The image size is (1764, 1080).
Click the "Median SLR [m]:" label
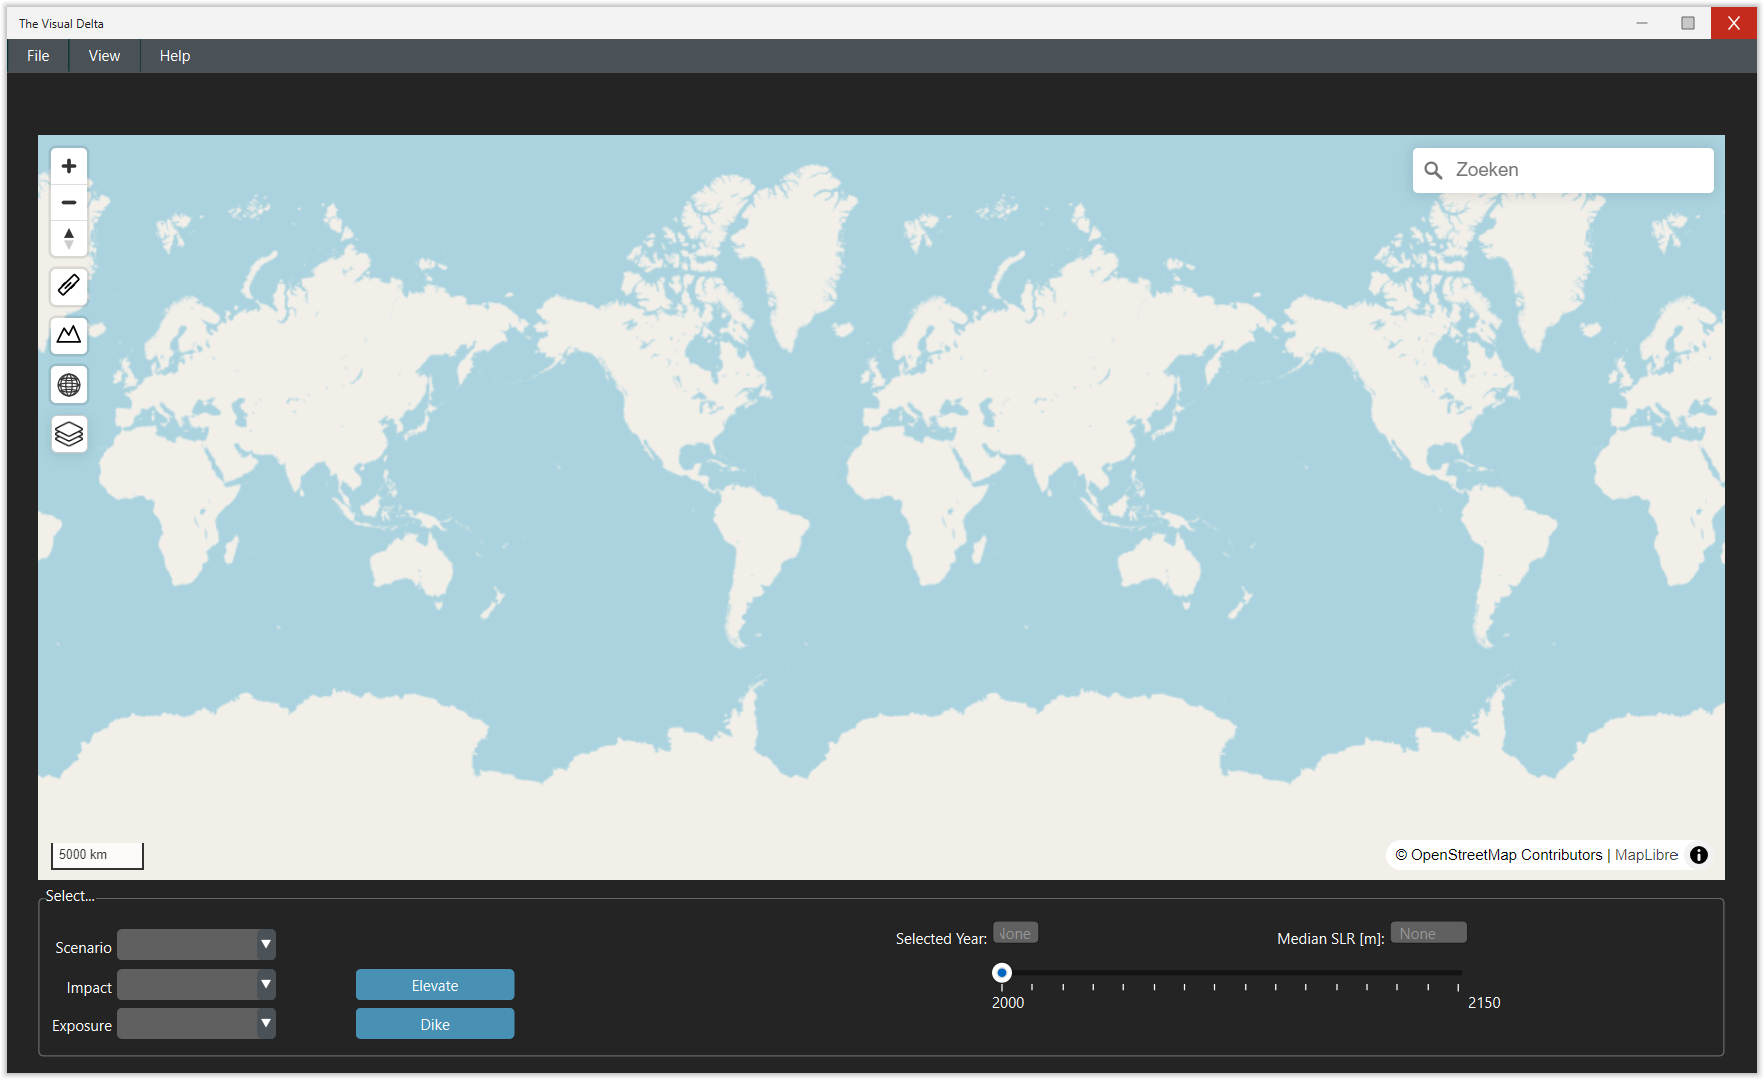click(x=1331, y=939)
